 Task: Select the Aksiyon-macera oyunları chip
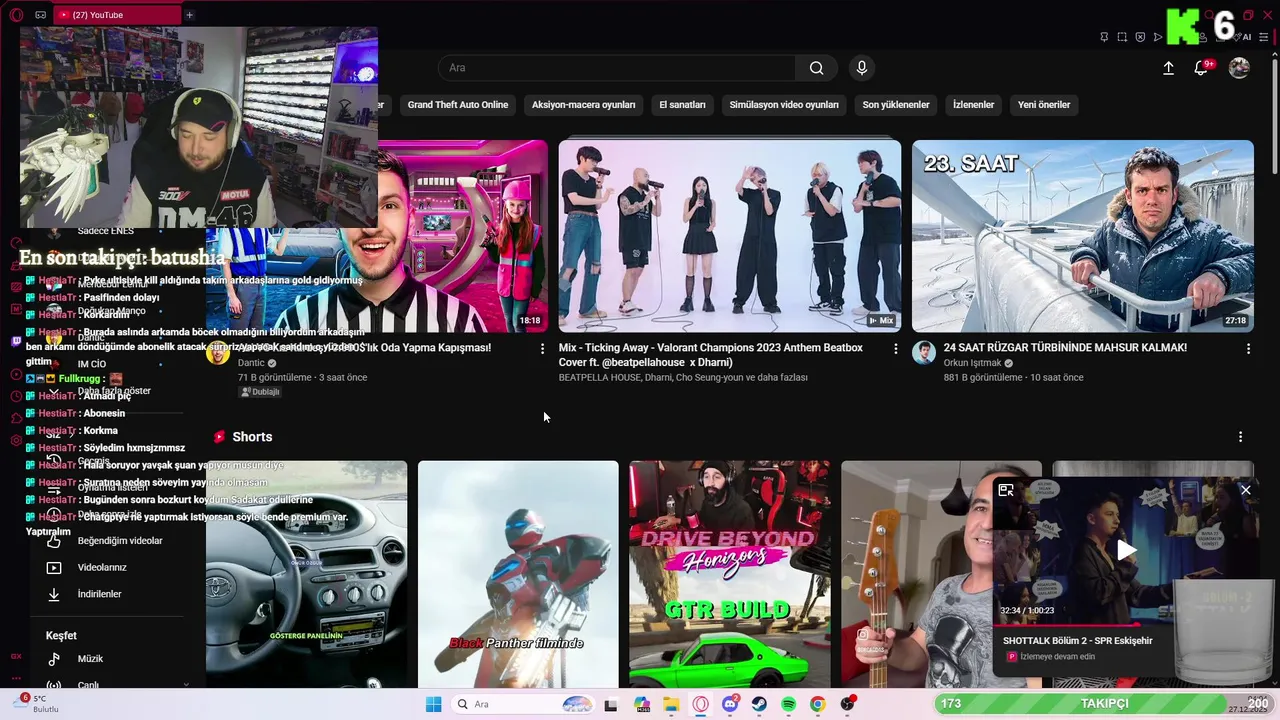tap(583, 105)
